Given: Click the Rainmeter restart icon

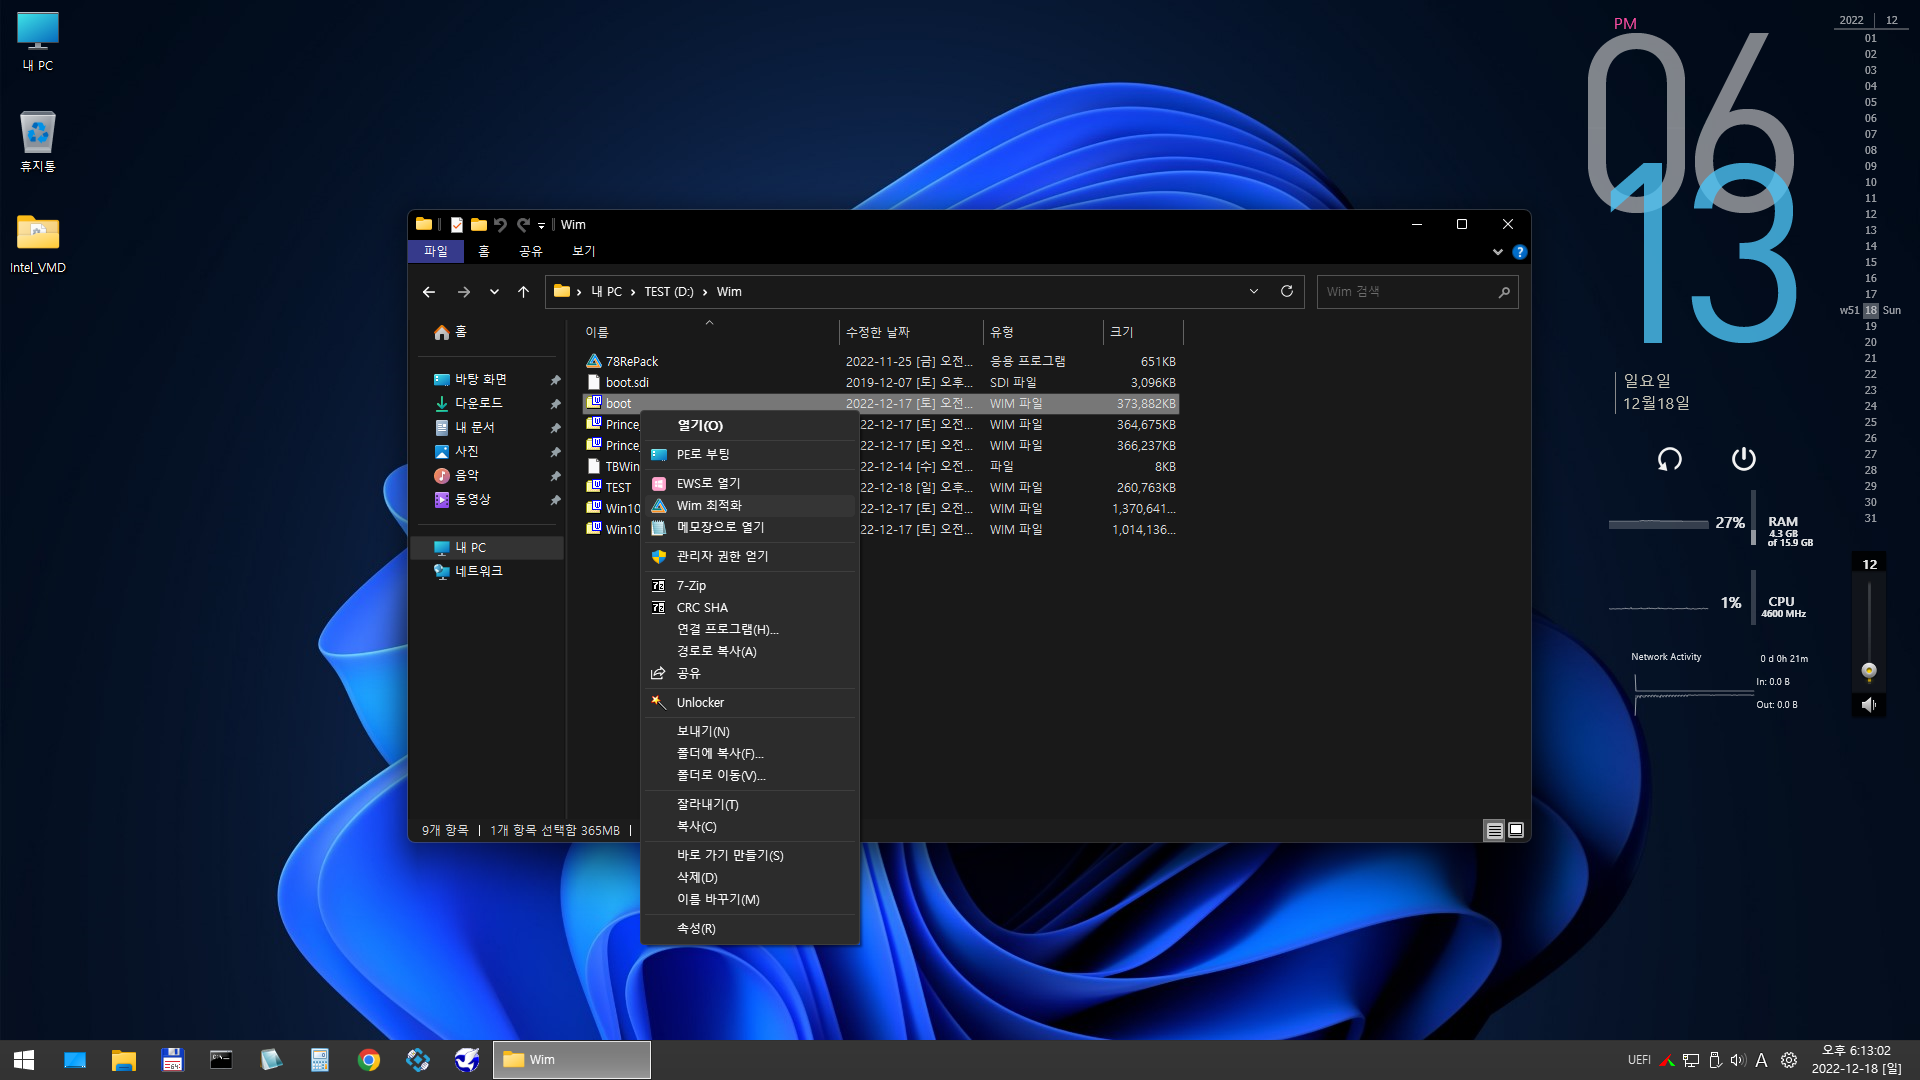Looking at the screenshot, I should [1669, 459].
